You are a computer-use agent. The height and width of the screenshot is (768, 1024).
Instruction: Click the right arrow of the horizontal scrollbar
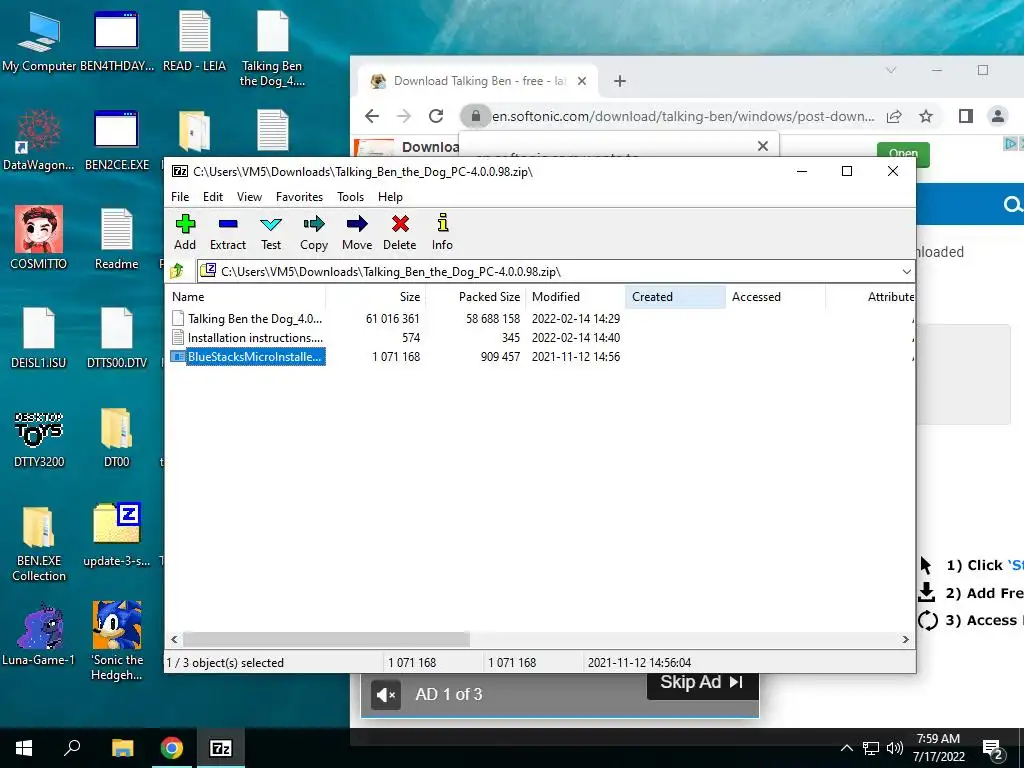pos(905,639)
